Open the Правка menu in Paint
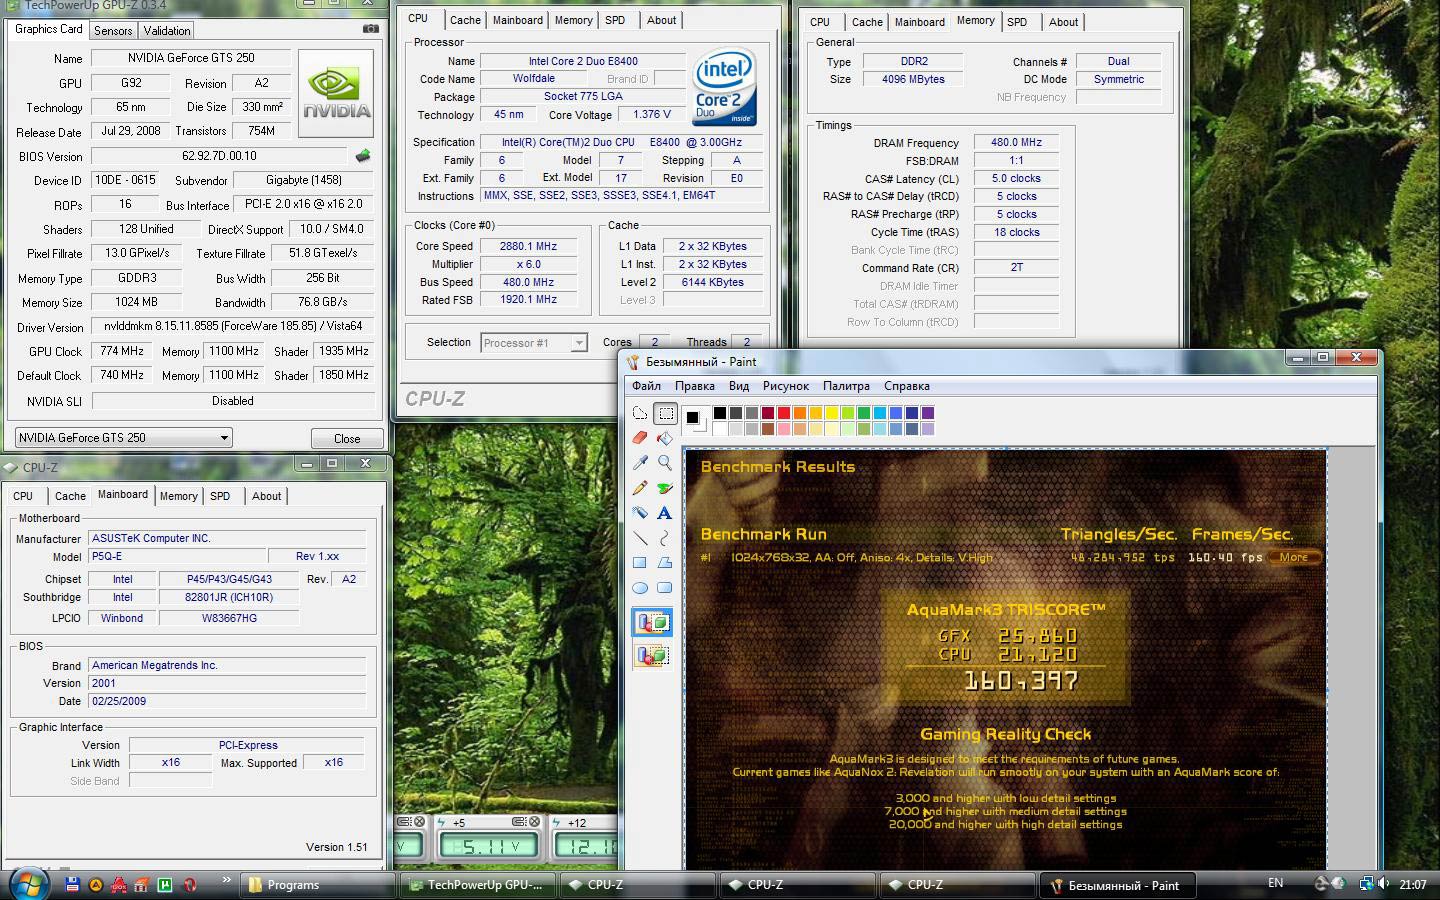 coord(694,386)
